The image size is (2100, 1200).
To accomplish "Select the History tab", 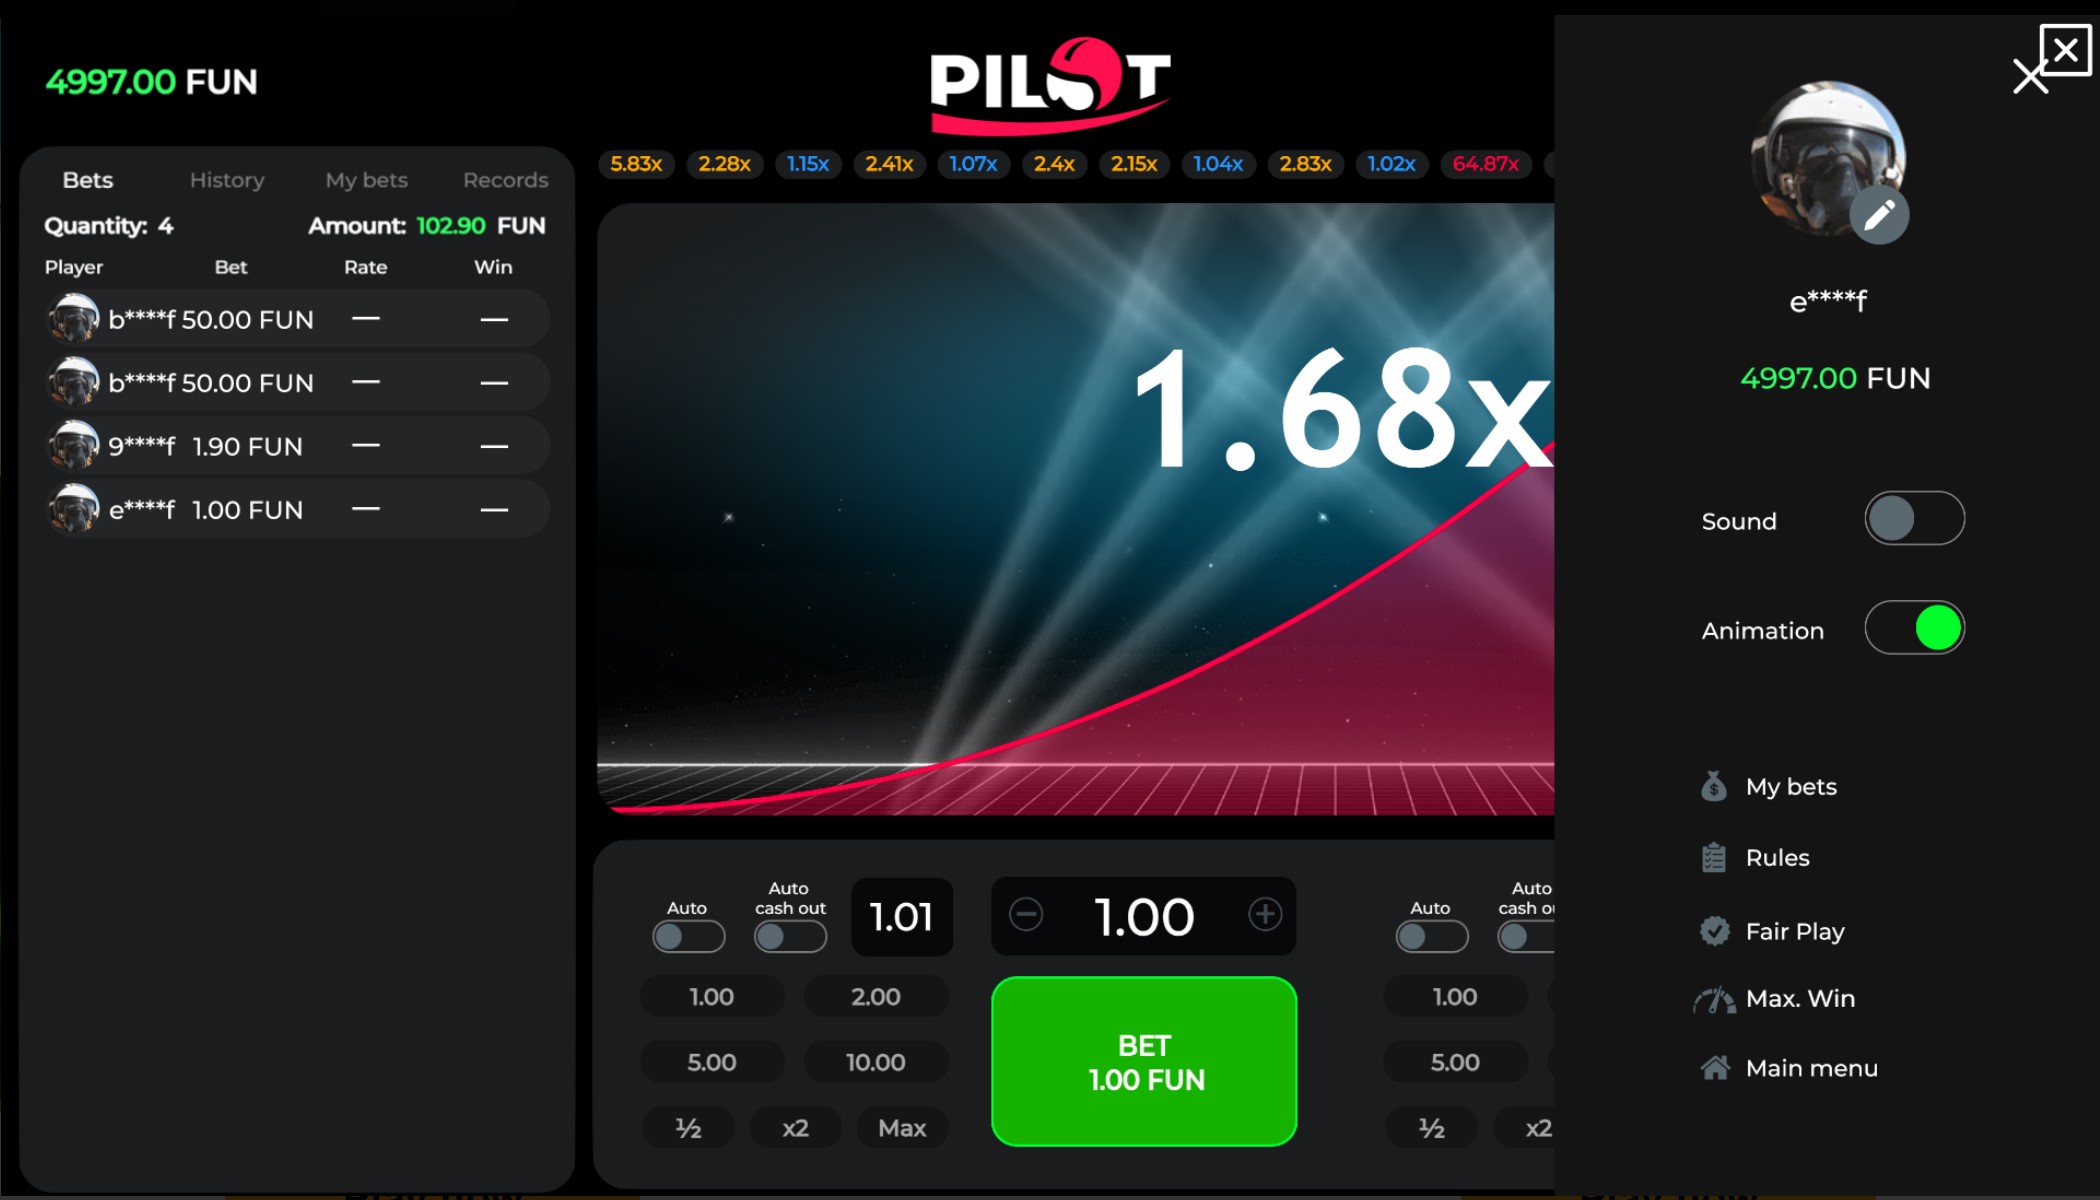I will click(228, 179).
